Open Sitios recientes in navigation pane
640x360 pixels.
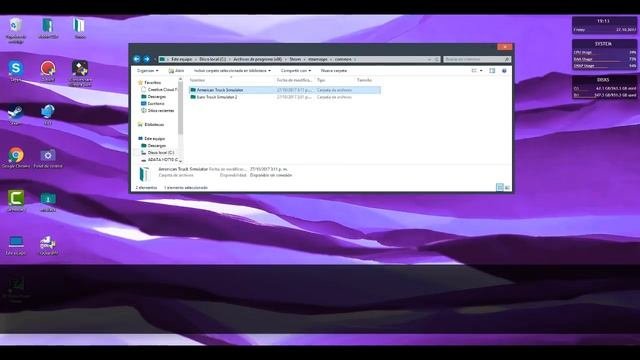158,111
